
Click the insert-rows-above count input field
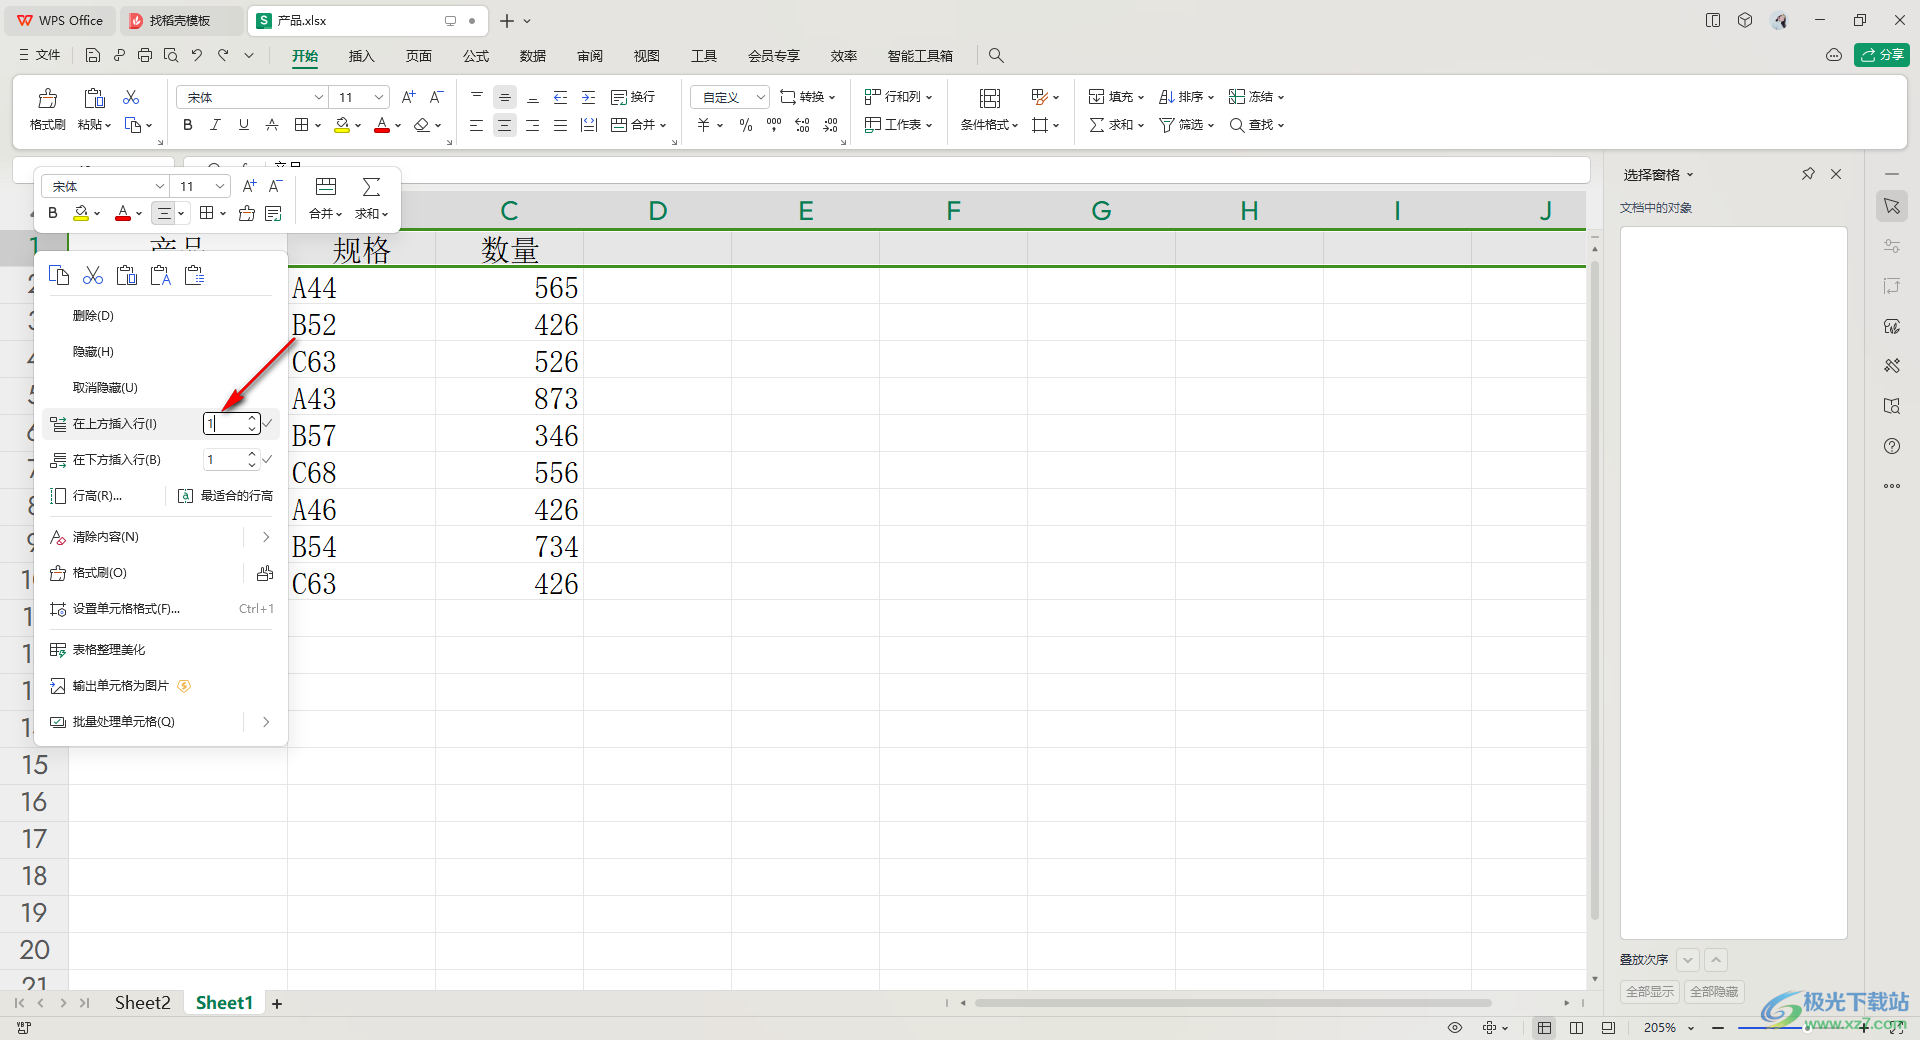click(225, 424)
